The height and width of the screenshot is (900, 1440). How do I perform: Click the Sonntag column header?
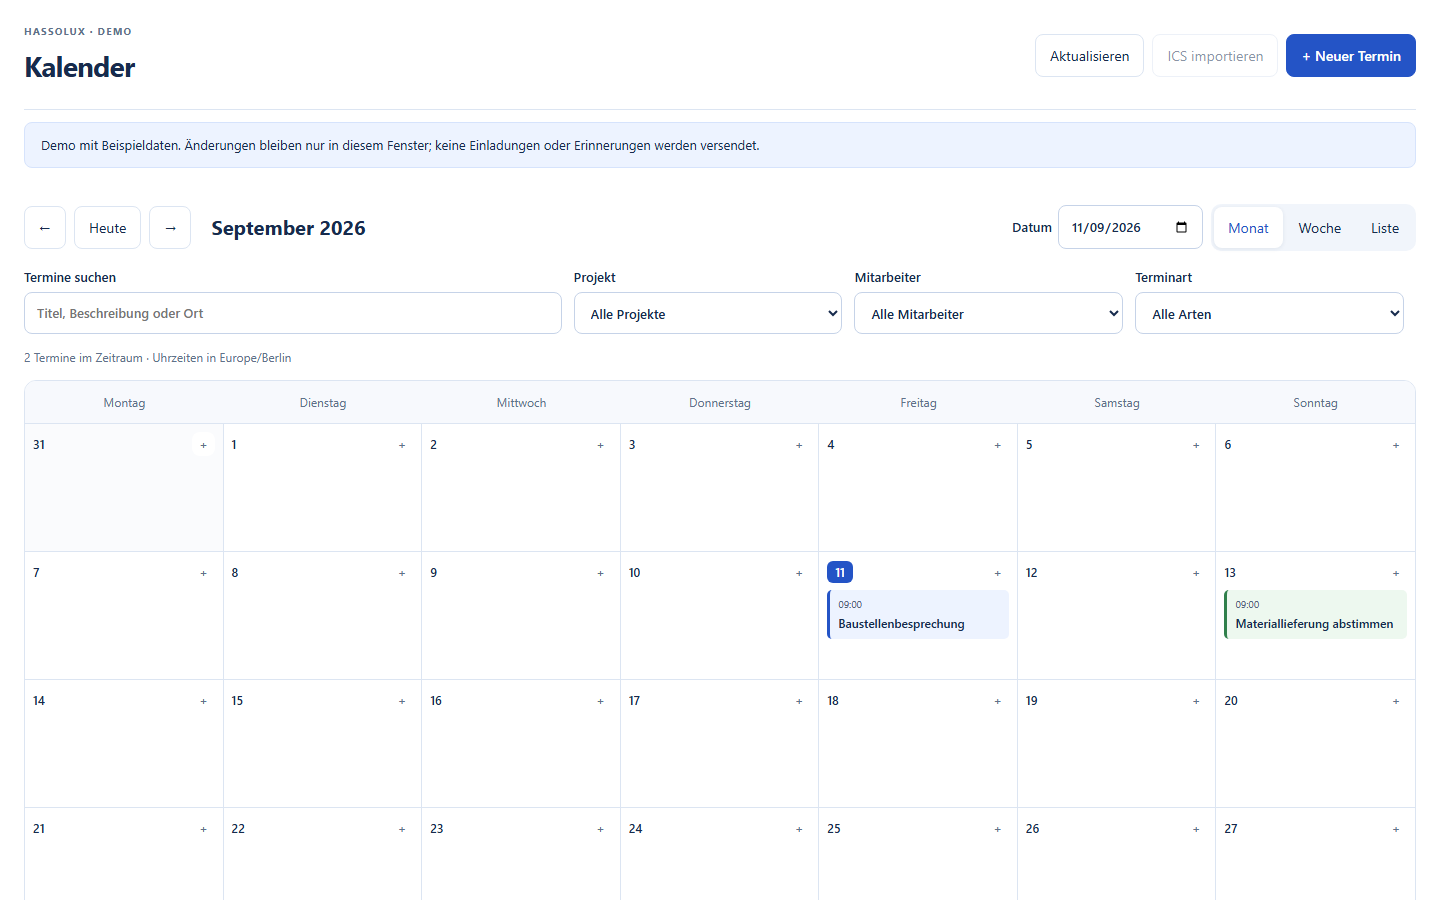click(x=1315, y=403)
